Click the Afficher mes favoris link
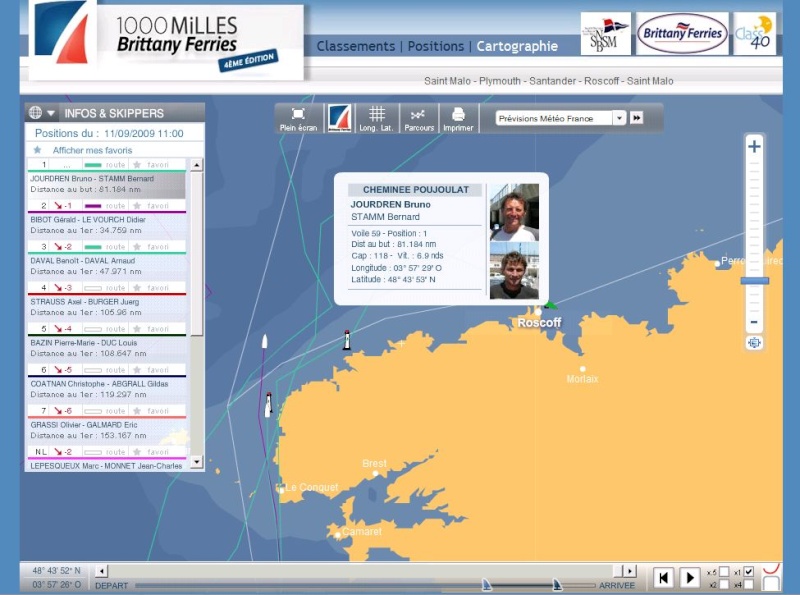 [x=92, y=151]
